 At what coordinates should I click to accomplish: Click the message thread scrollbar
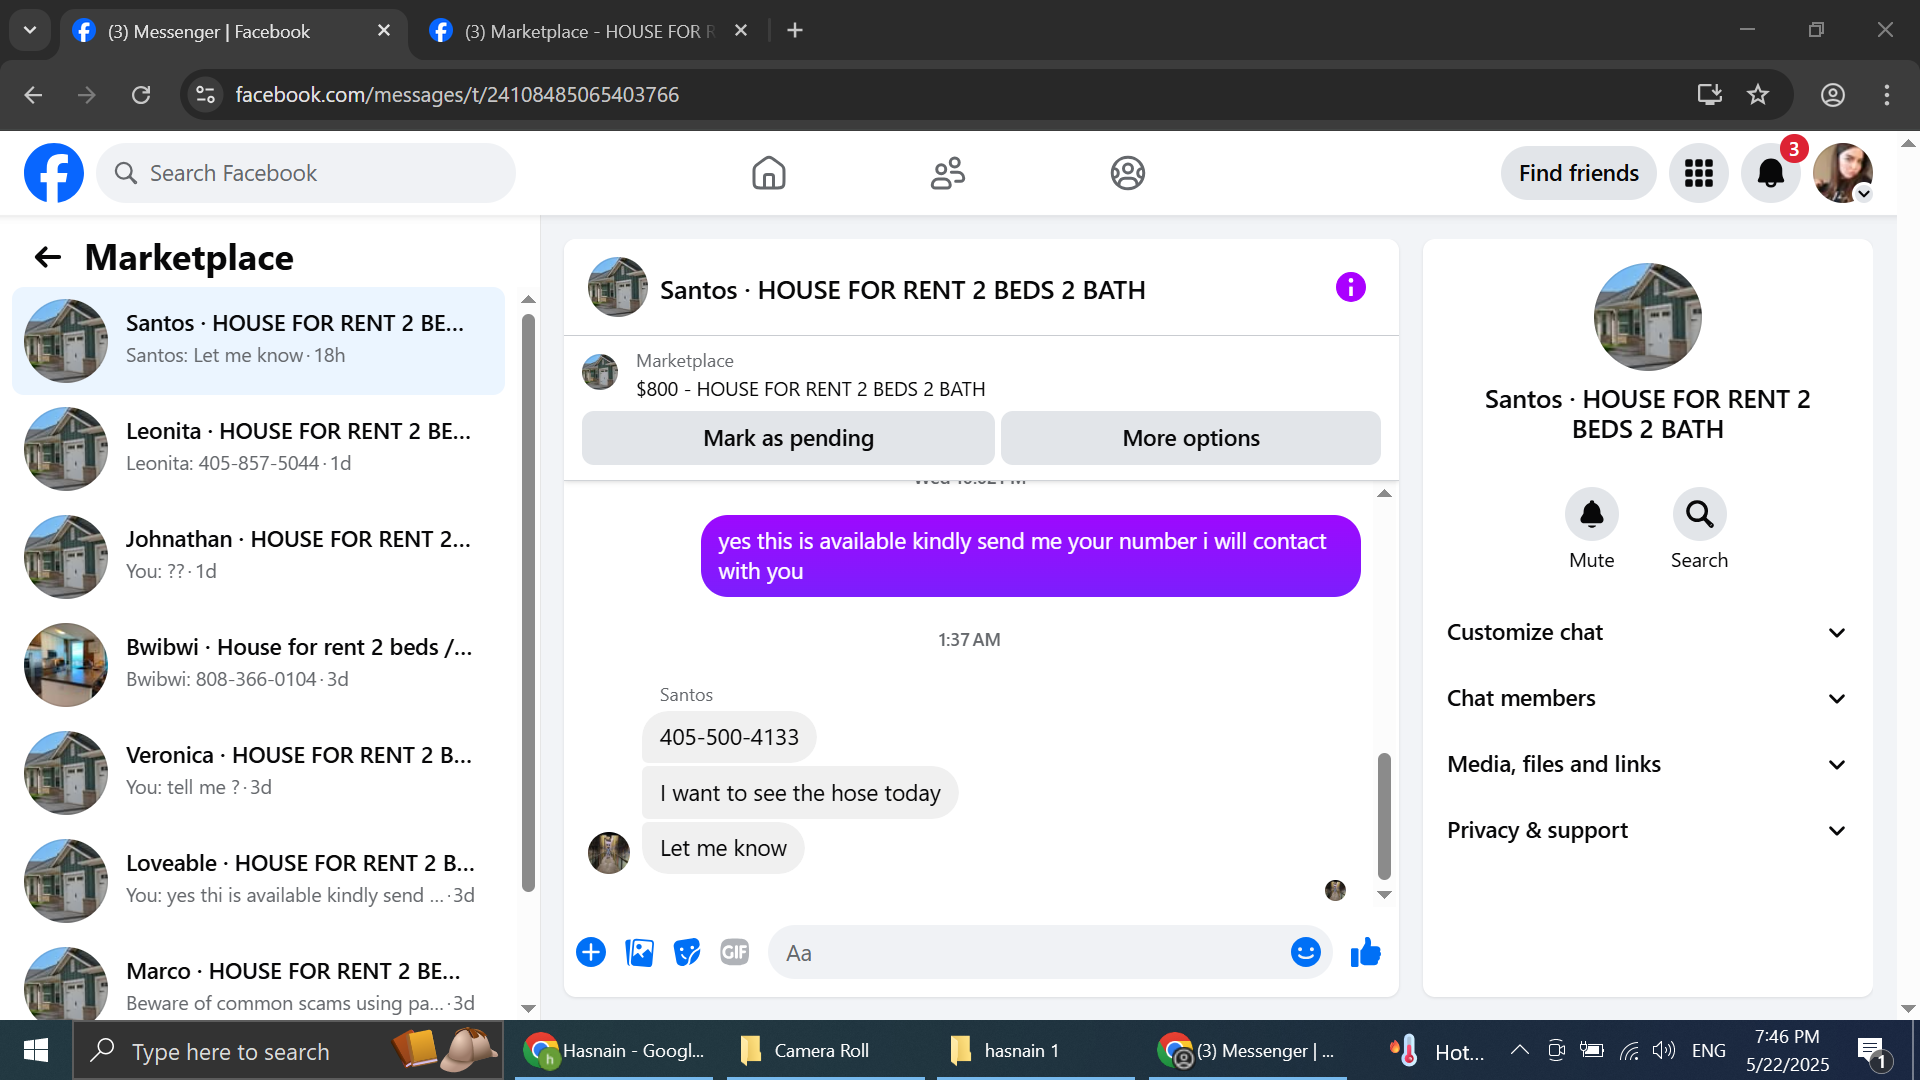(x=1384, y=815)
